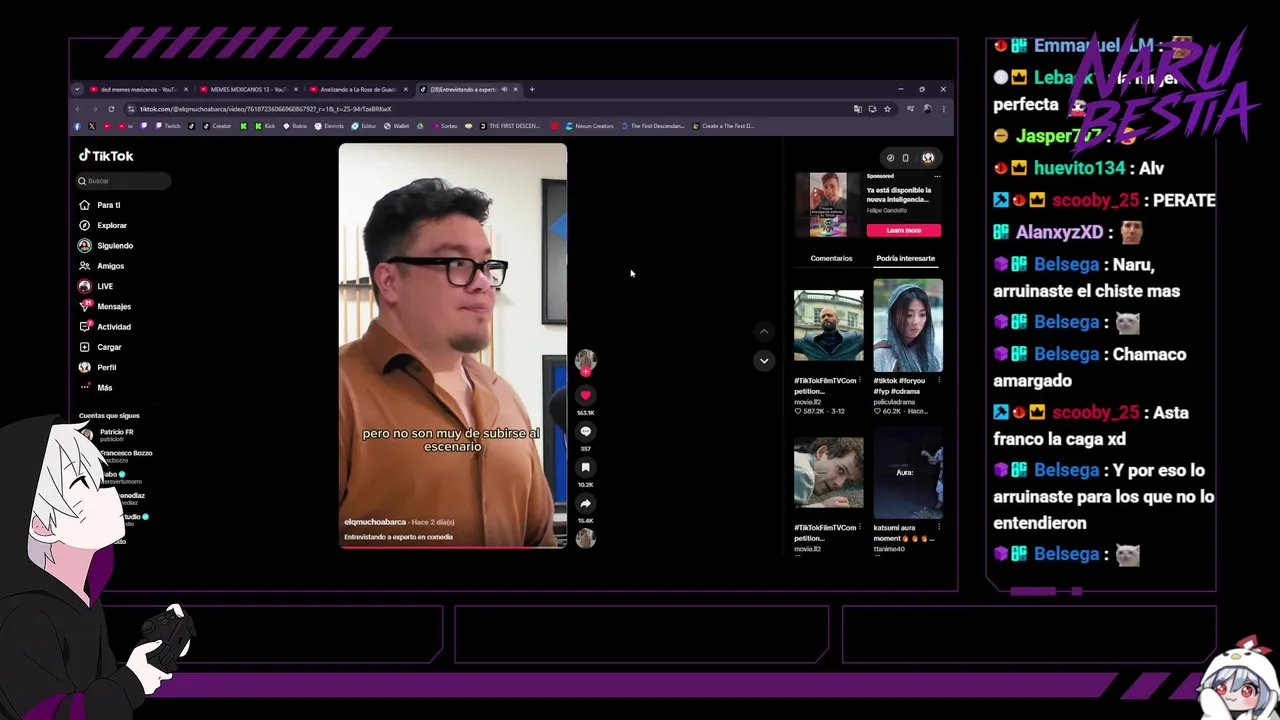The image size is (1280, 720).
Task: Switch to Podría interesarte tab
Action: 905,258
